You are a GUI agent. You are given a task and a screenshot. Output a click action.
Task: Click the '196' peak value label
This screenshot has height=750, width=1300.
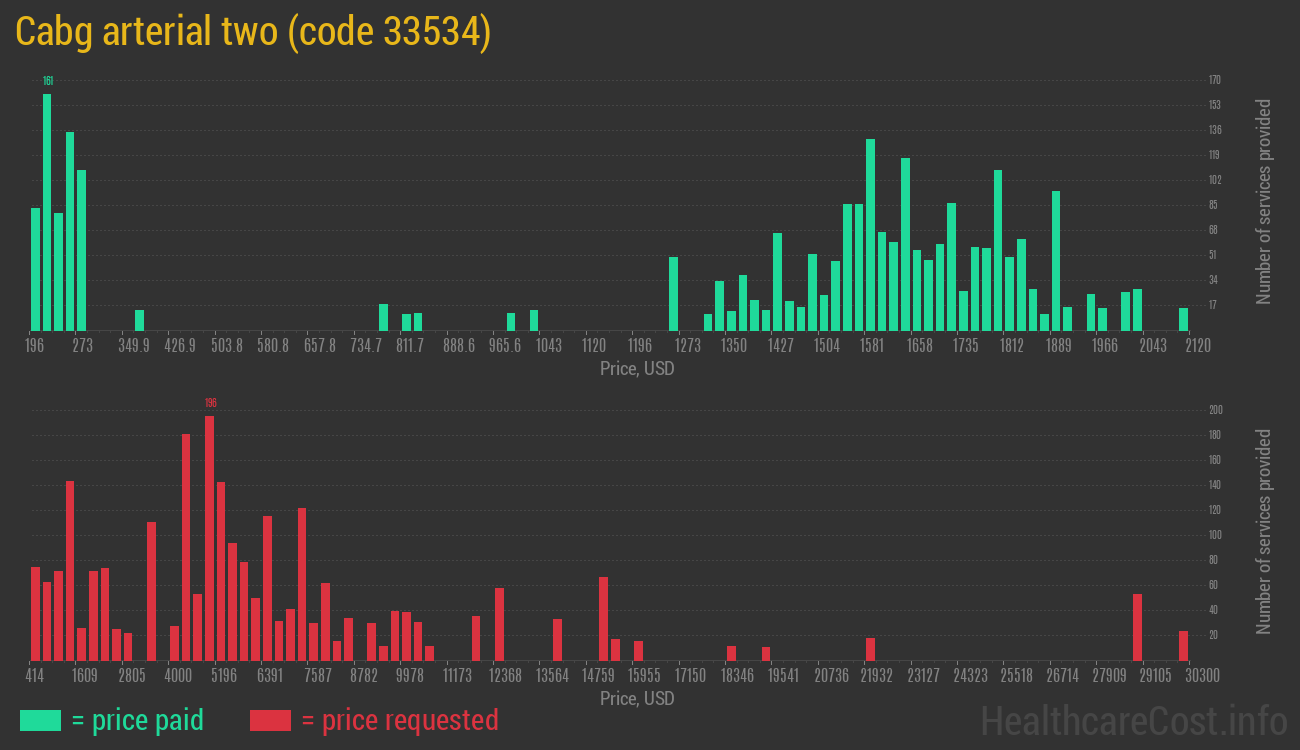pyautogui.click(x=210, y=403)
